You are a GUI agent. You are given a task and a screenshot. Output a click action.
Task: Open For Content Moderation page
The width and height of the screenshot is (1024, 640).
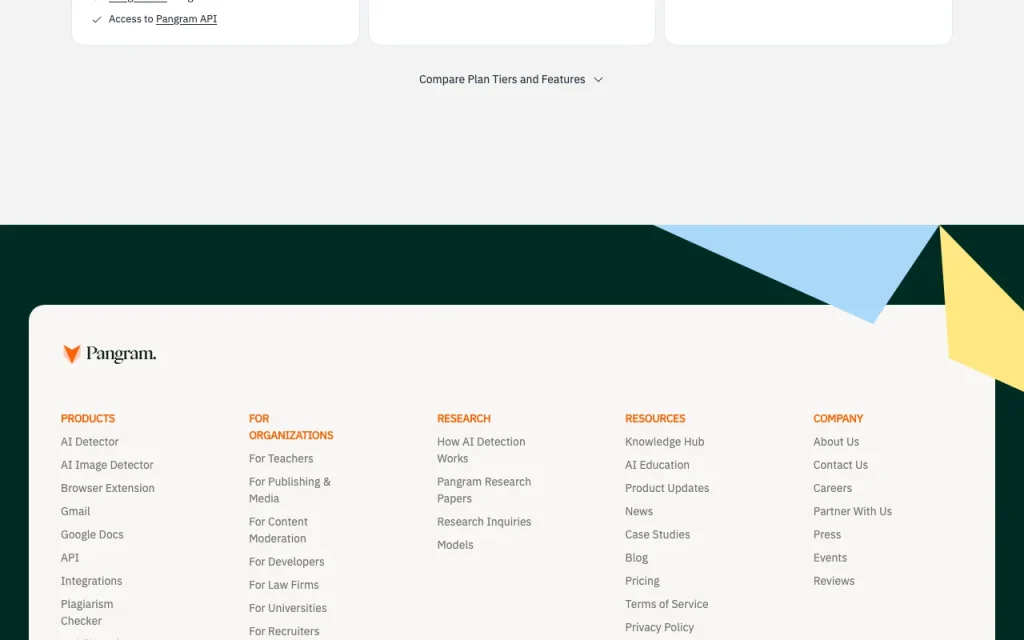[x=278, y=530]
